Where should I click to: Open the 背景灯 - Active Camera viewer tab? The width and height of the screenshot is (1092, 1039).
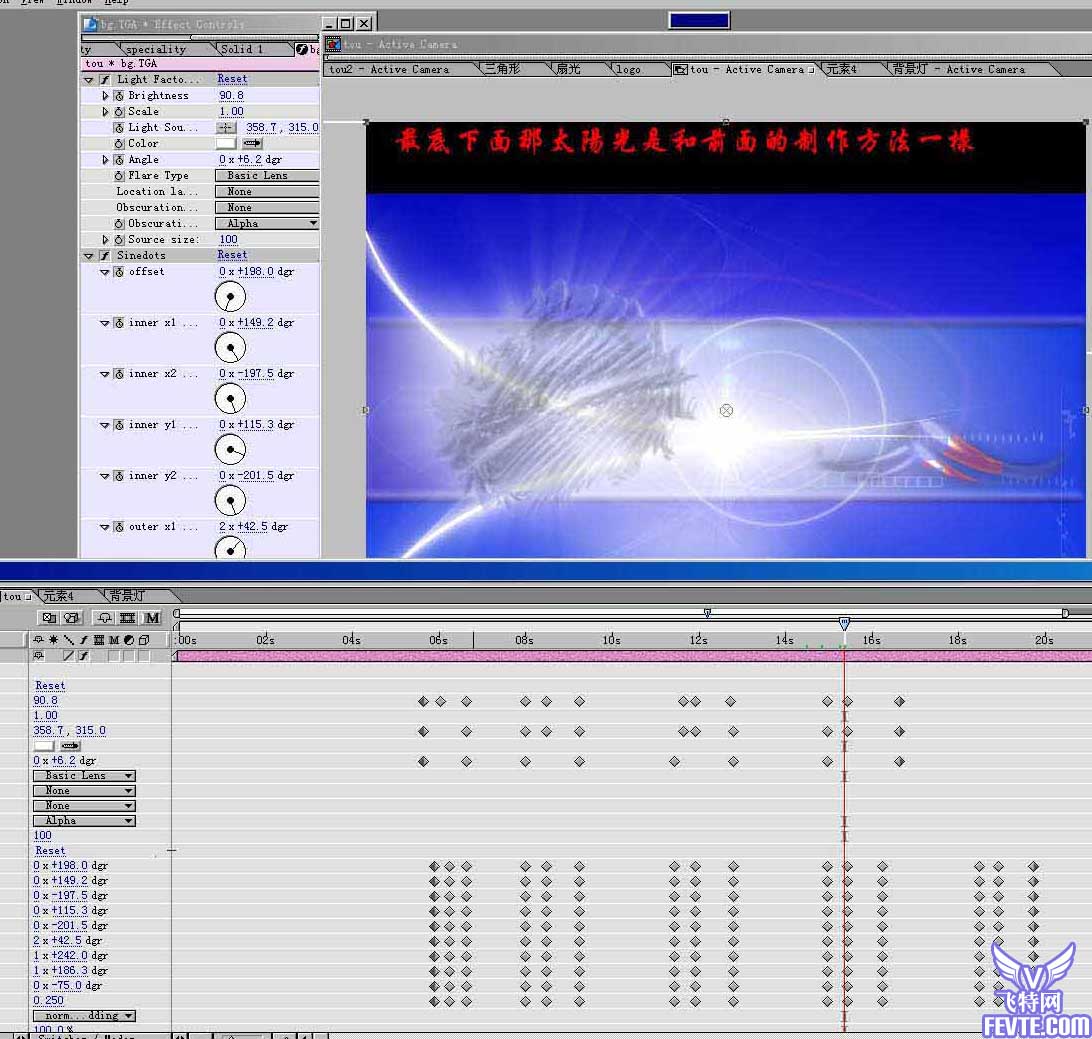click(x=959, y=70)
